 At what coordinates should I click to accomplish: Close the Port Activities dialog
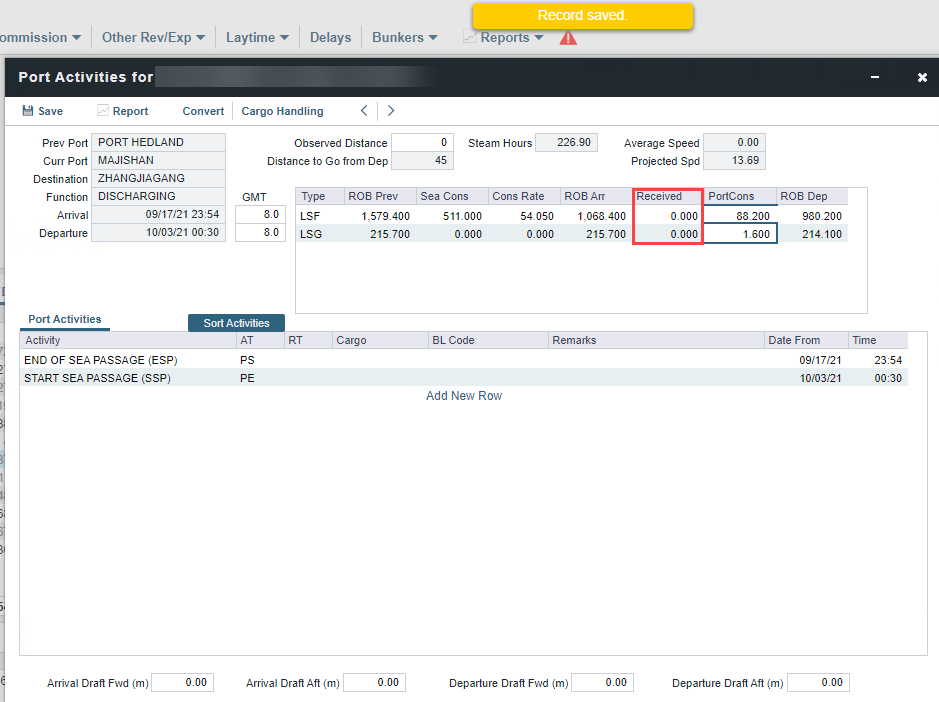click(922, 77)
